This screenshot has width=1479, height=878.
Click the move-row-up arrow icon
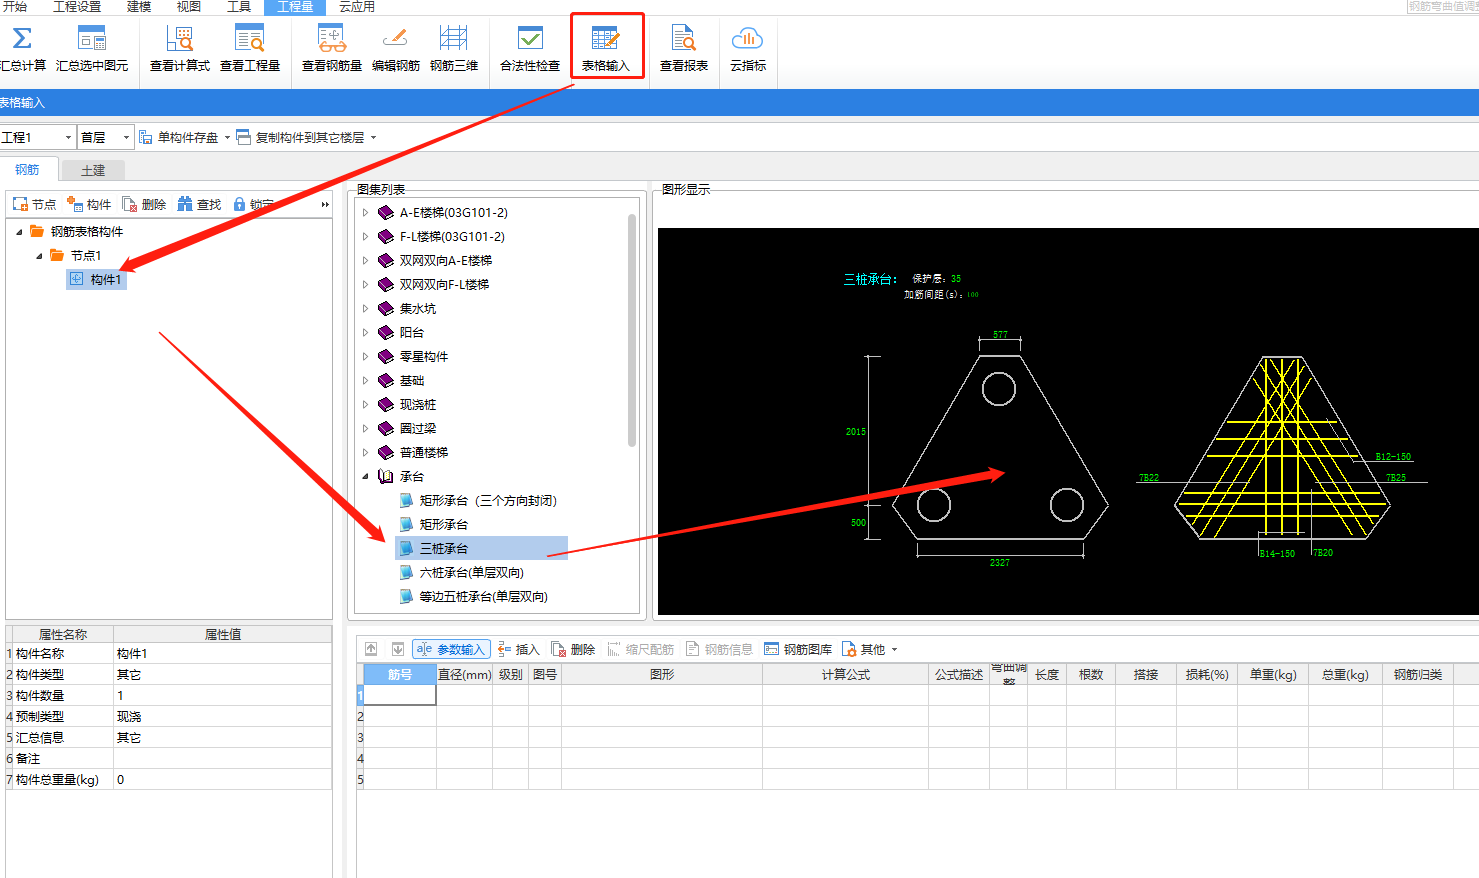click(x=371, y=649)
